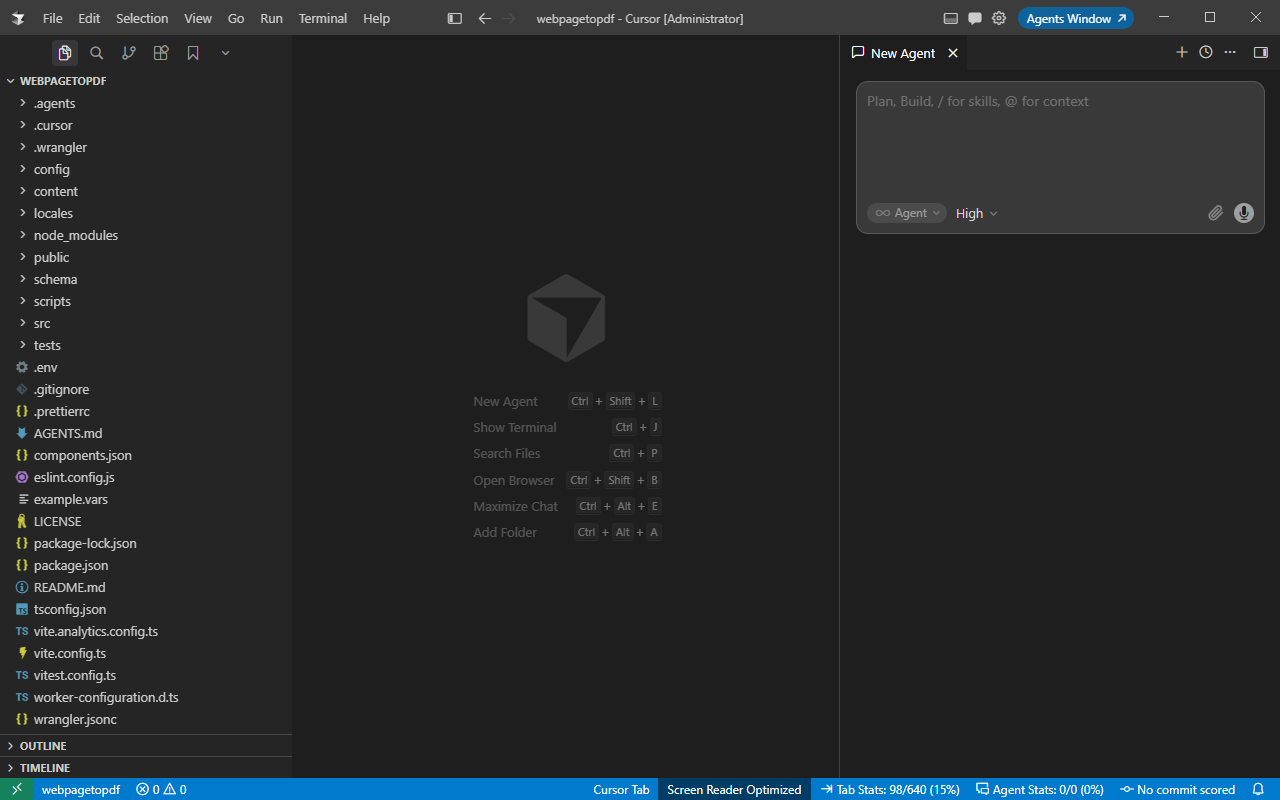Expand the .cursor folder

(146, 125)
